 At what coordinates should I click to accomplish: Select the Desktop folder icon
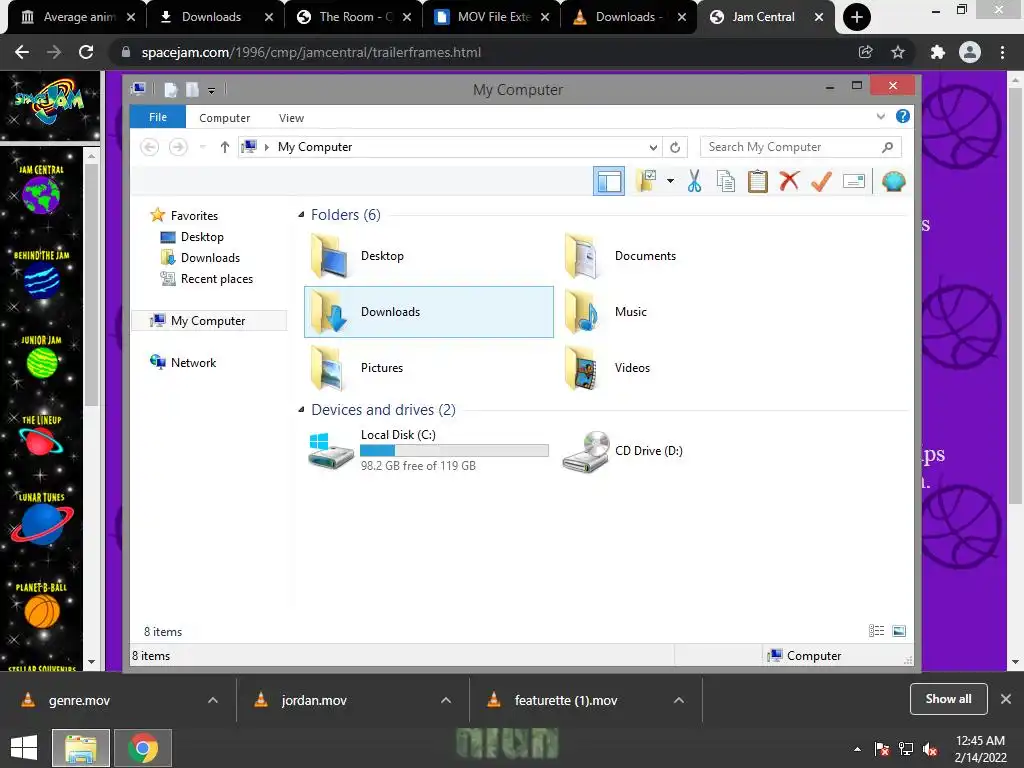[x=330, y=256]
